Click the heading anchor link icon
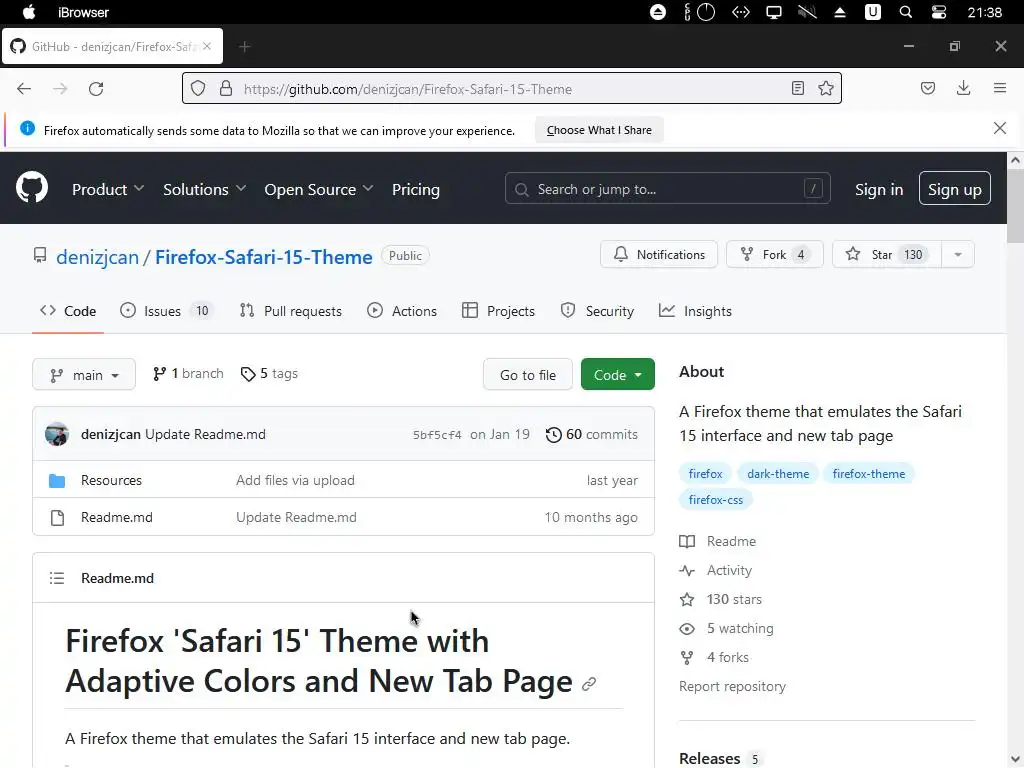Viewport: 1024px width, 768px height. [x=589, y=684]
